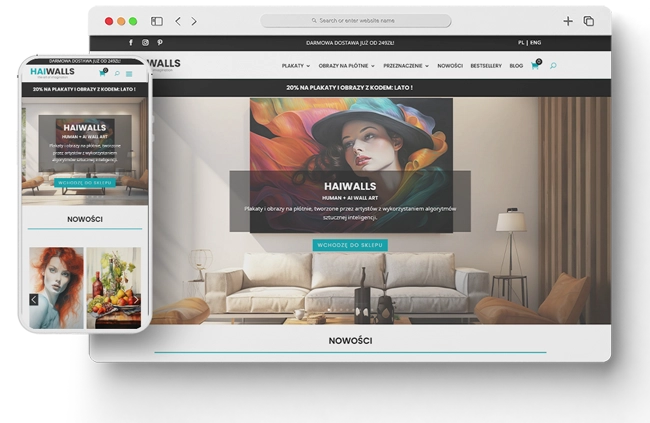Expand the OBRAZY NA PŁÓTNIE dropdown
This screenshot has width=650, height=423.
(x=347, y=66)
